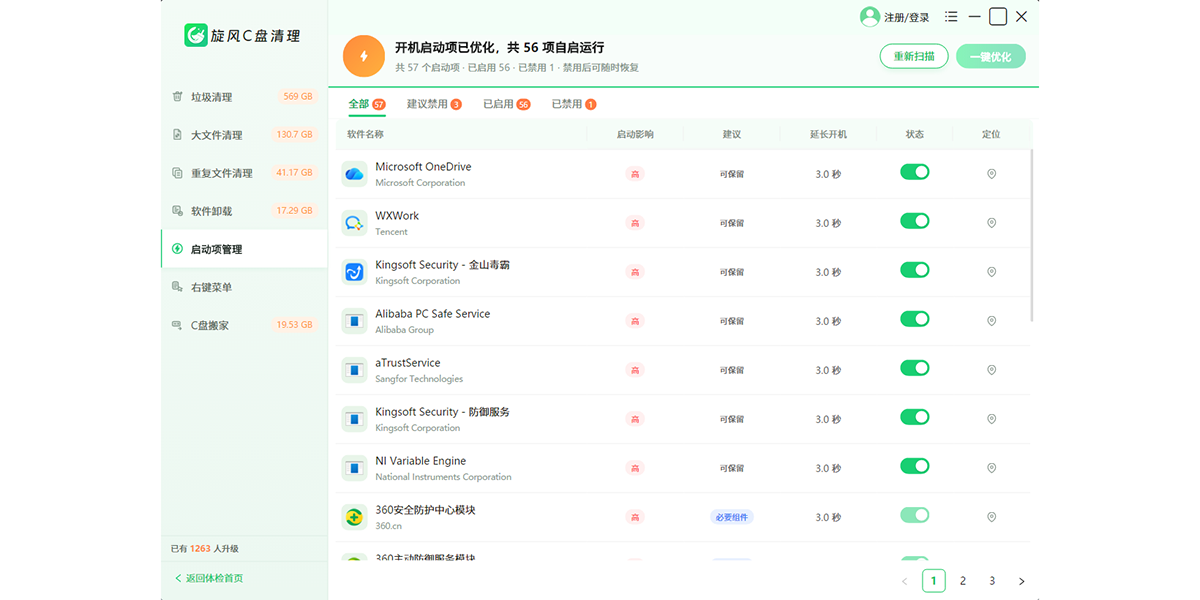The width and height of the screenshot is (1200, 600).
Task: Turn off Alibaba PC Safe Service toggle
Action: click(x=915, y=319)
